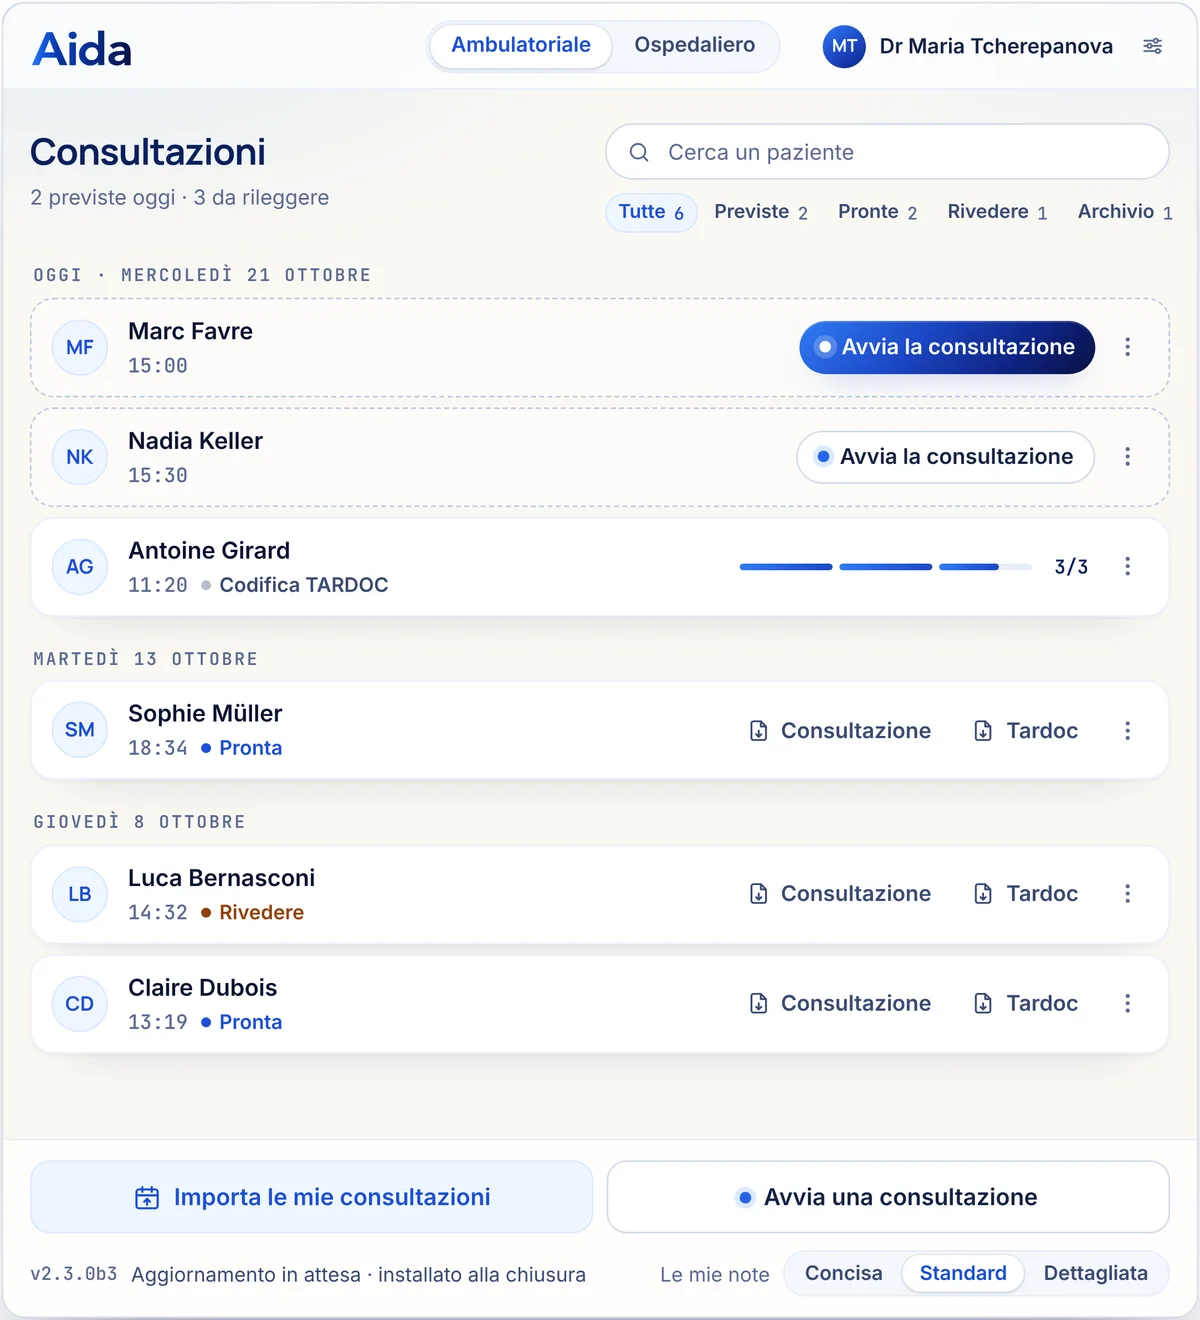Image resolution: width=1200 pixels, height=1320 pixels.
Task: Open the more options menu for Nadia Keller
Action: click(1127, 457)
